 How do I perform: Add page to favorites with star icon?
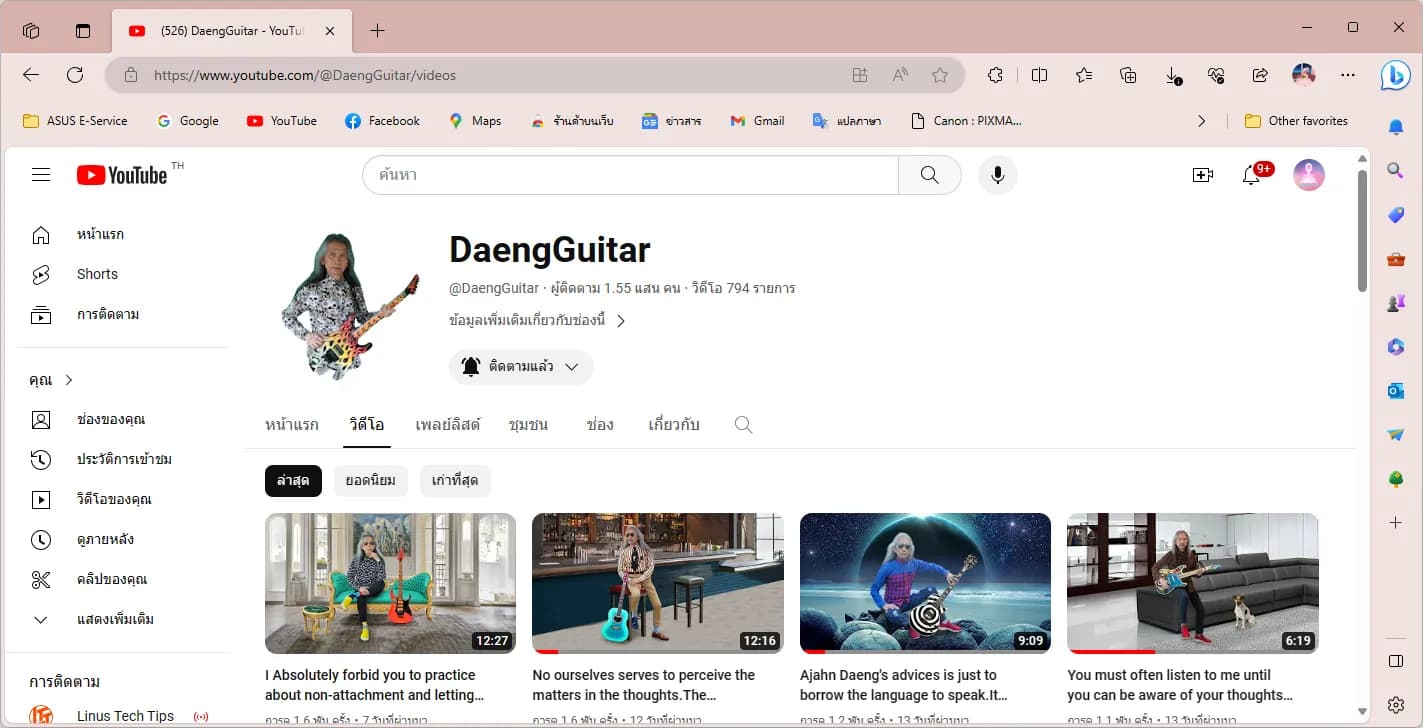939,75
